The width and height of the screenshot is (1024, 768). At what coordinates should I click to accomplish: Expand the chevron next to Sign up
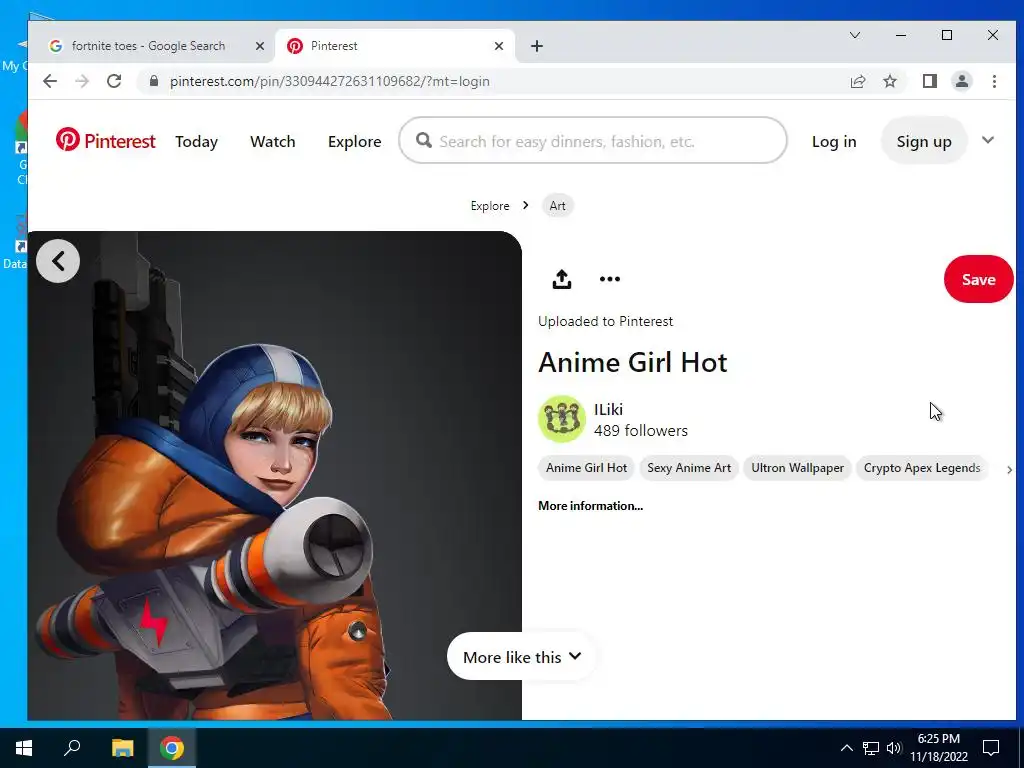tap(988, 140)
